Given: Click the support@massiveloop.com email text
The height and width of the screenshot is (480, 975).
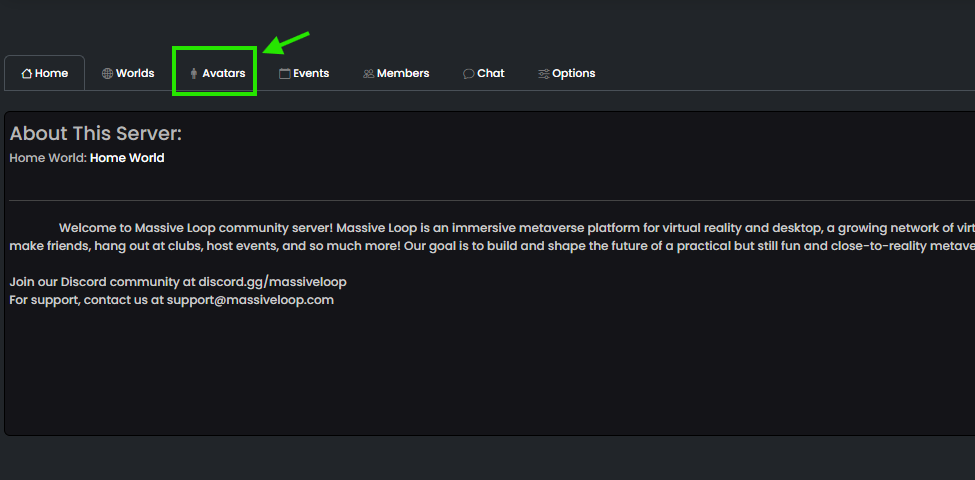Looking at the screenshot, I should (251, 300).
